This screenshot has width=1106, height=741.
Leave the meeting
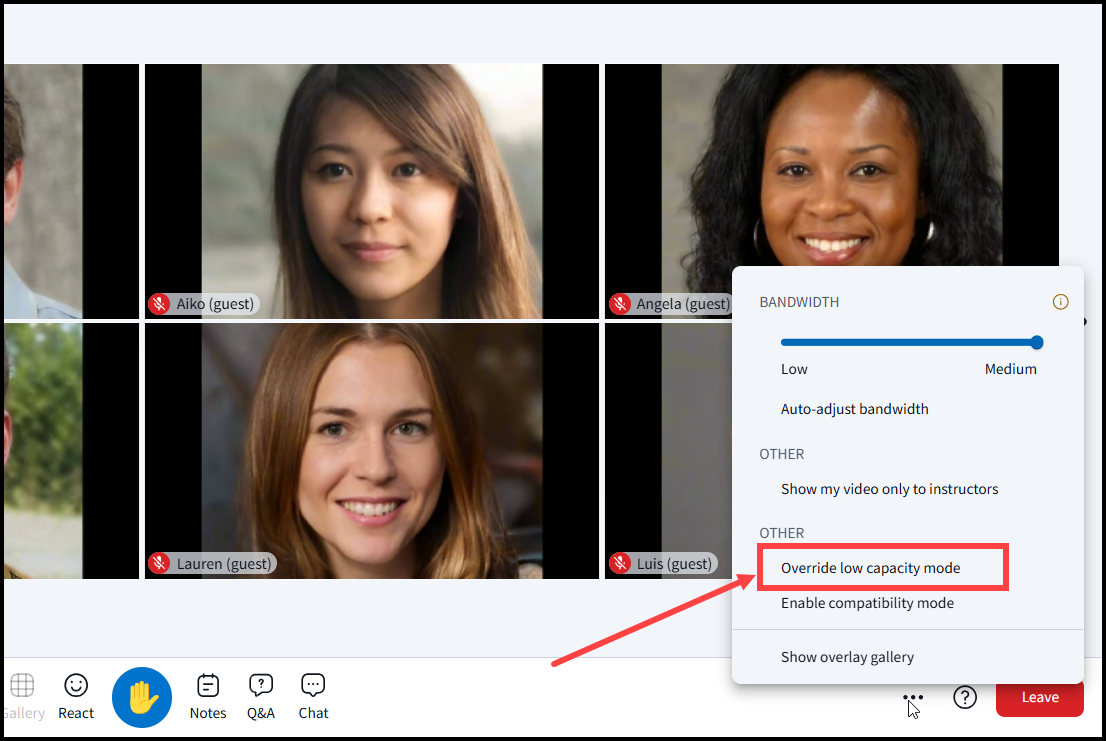[x=1039, y=697]
